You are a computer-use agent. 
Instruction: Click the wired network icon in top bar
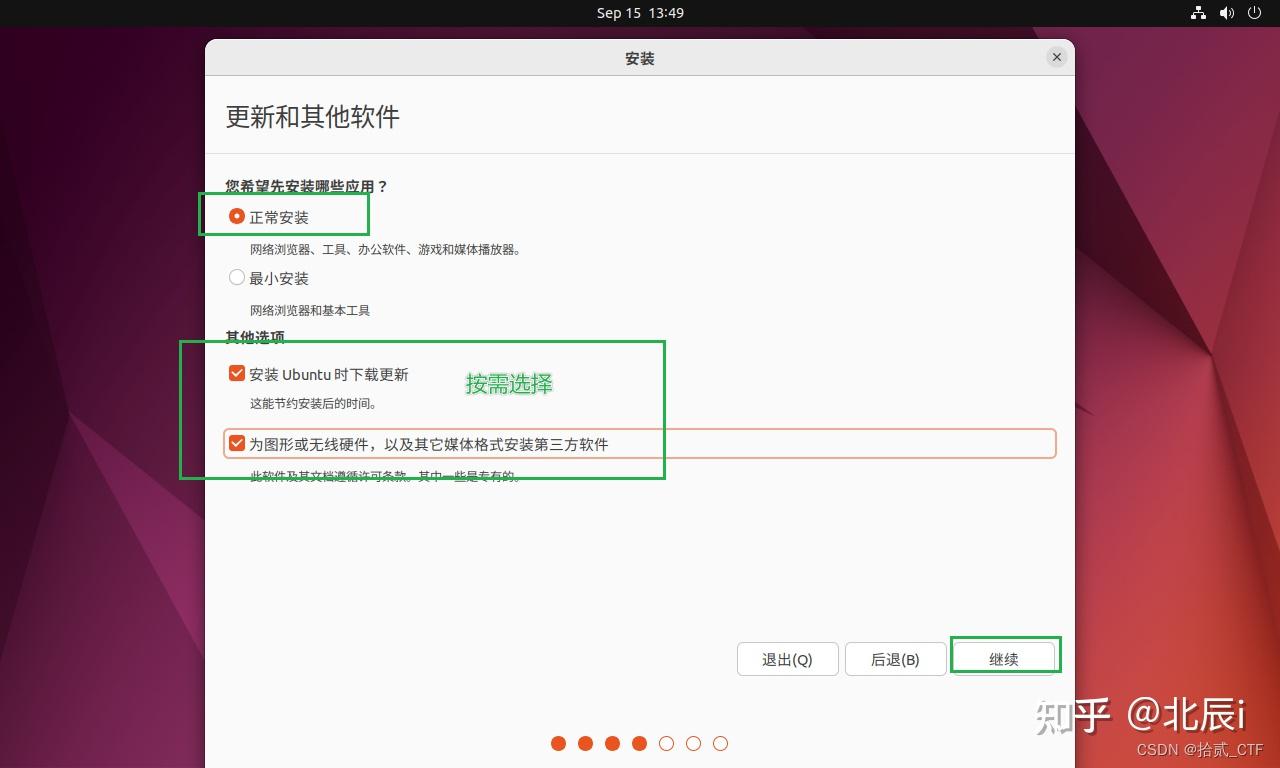(x=1198, y=13)
